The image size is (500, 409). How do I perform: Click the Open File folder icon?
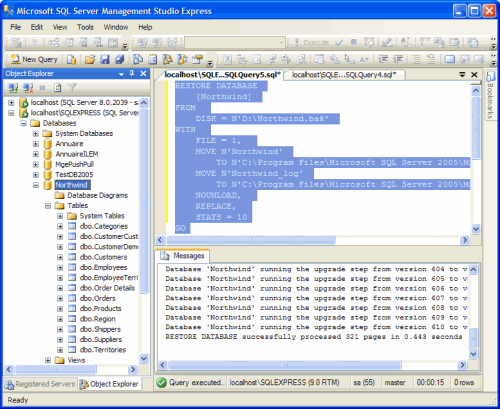(90, 60)
